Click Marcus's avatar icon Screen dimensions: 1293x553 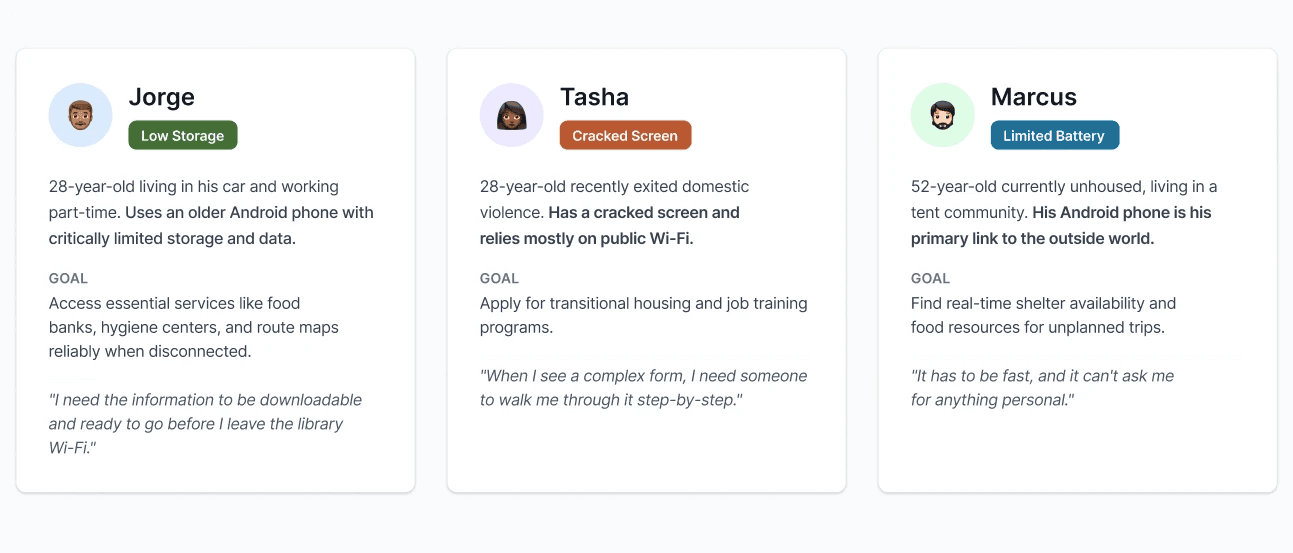click(942, 115)
